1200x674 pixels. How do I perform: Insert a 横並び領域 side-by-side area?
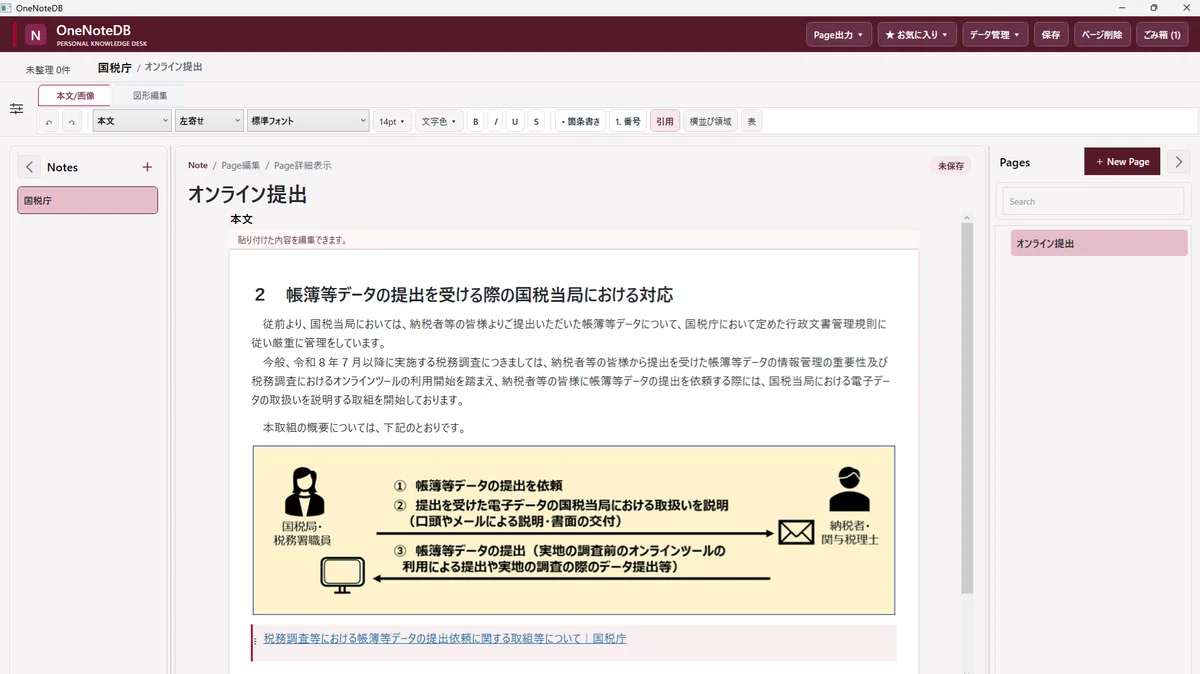(x=711, y=121)
